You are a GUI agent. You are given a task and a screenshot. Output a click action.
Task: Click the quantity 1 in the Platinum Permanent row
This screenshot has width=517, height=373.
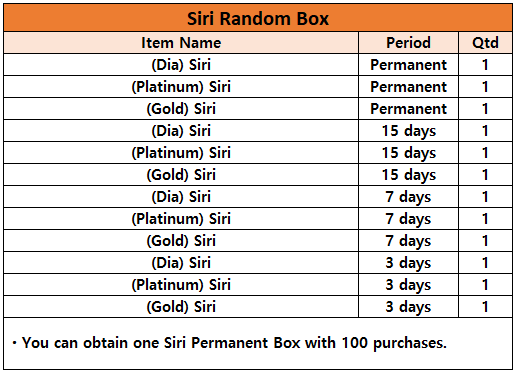tap(485, 87)
